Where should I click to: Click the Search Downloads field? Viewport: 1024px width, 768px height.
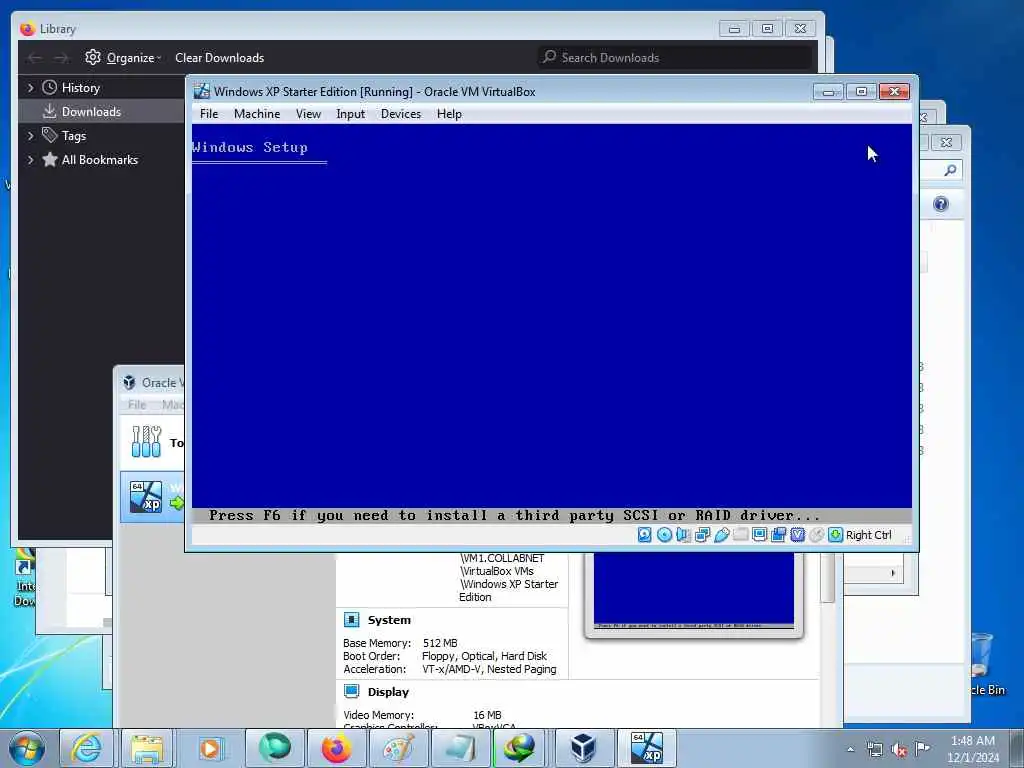(675, 57)
